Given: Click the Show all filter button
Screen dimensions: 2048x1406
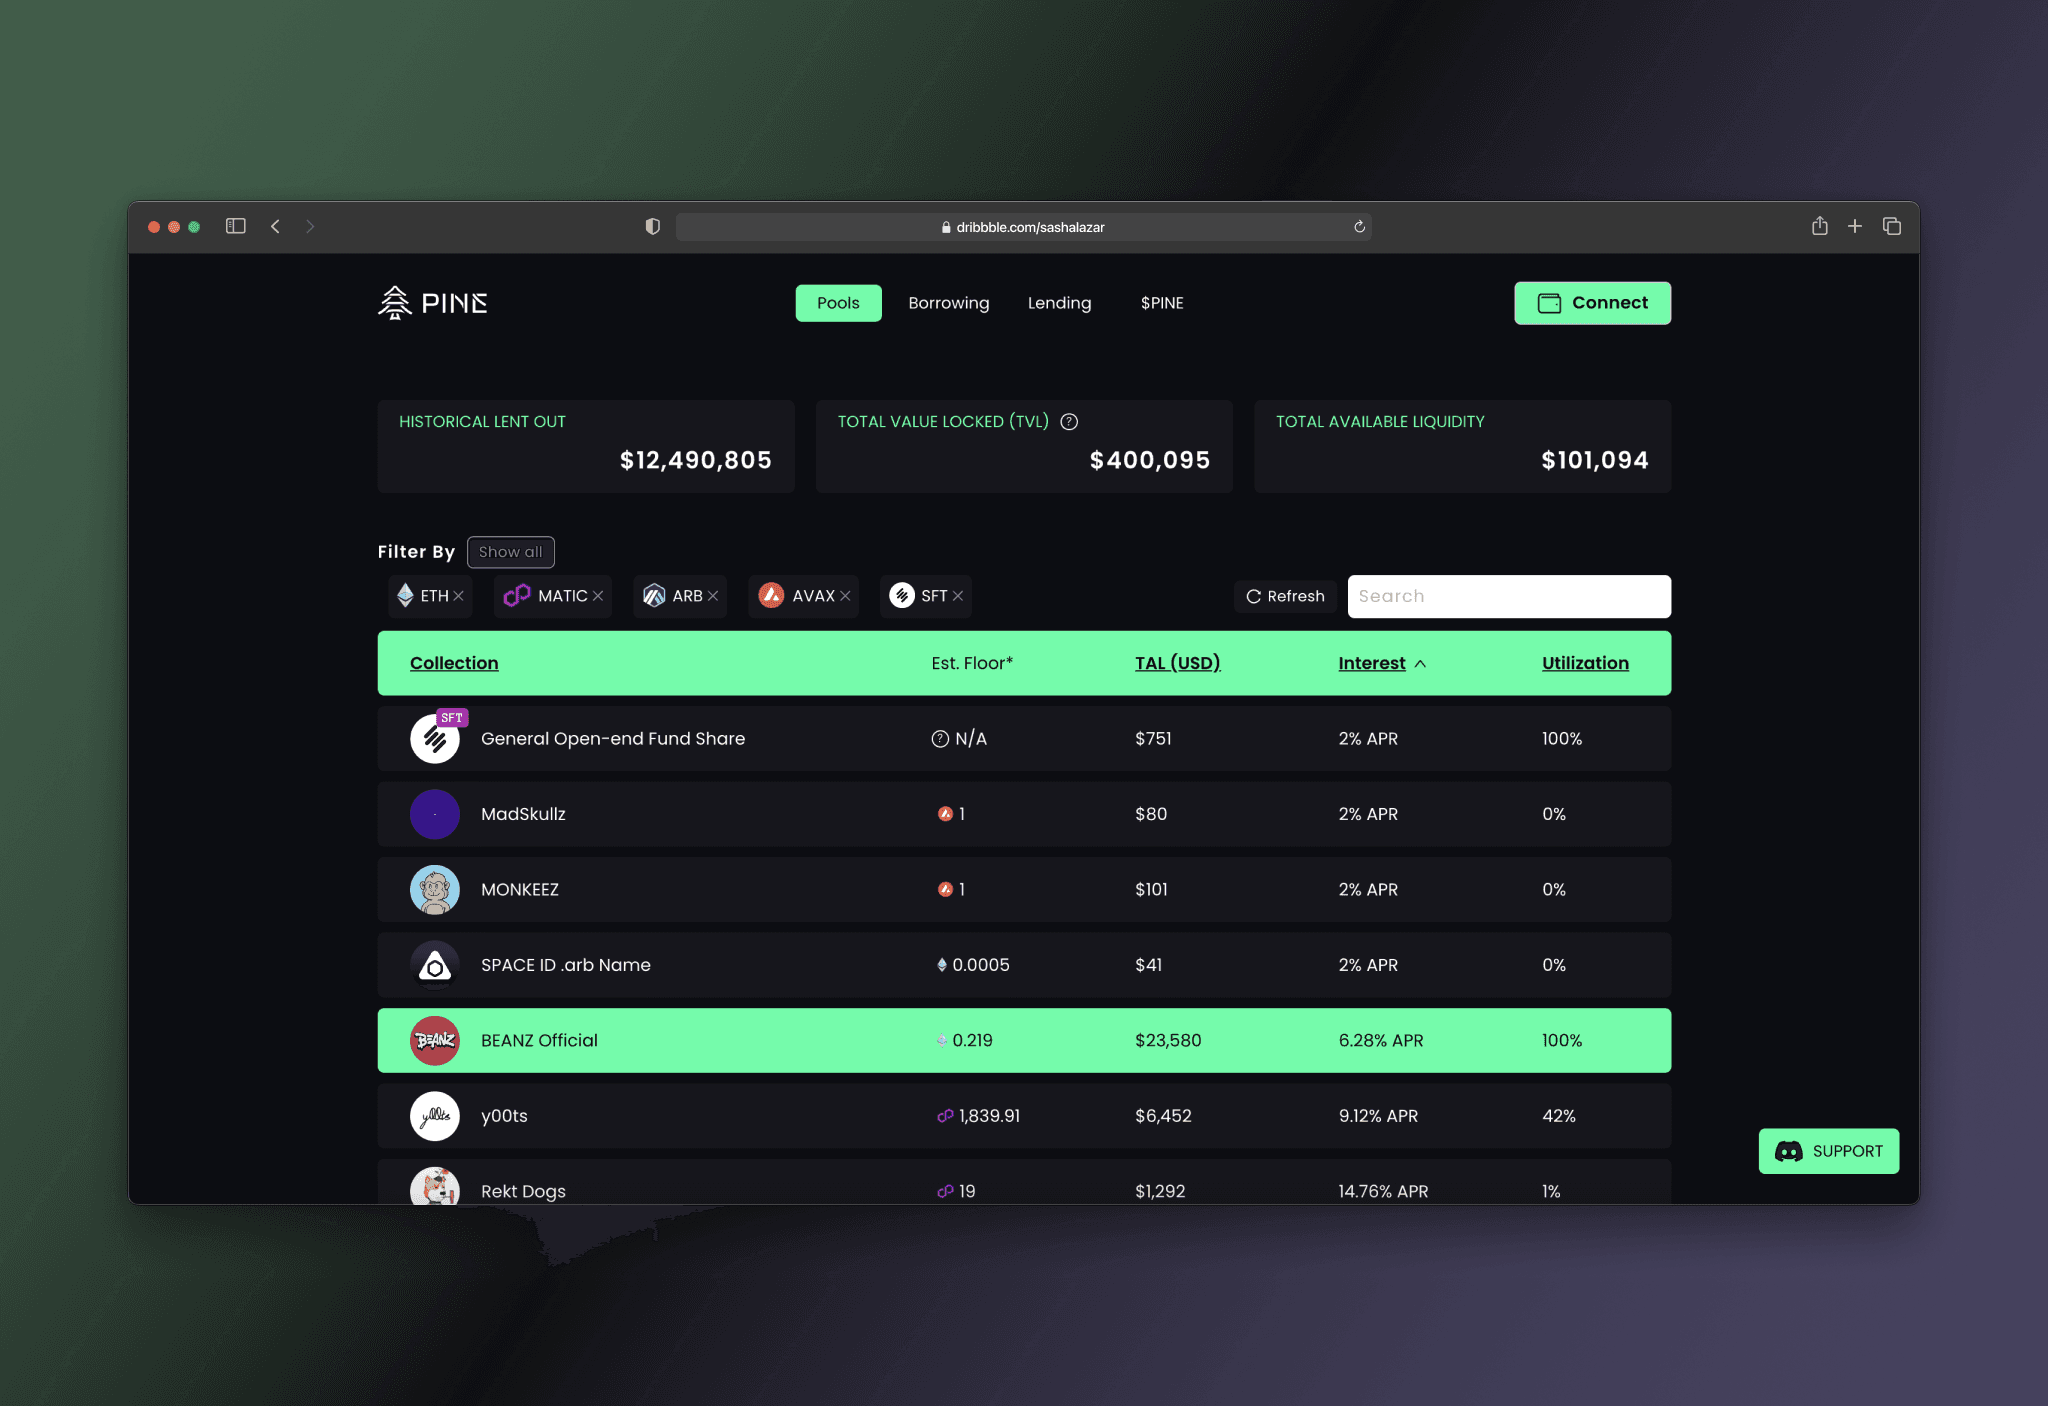Looking at the screenshot, I should pos(510,551).
